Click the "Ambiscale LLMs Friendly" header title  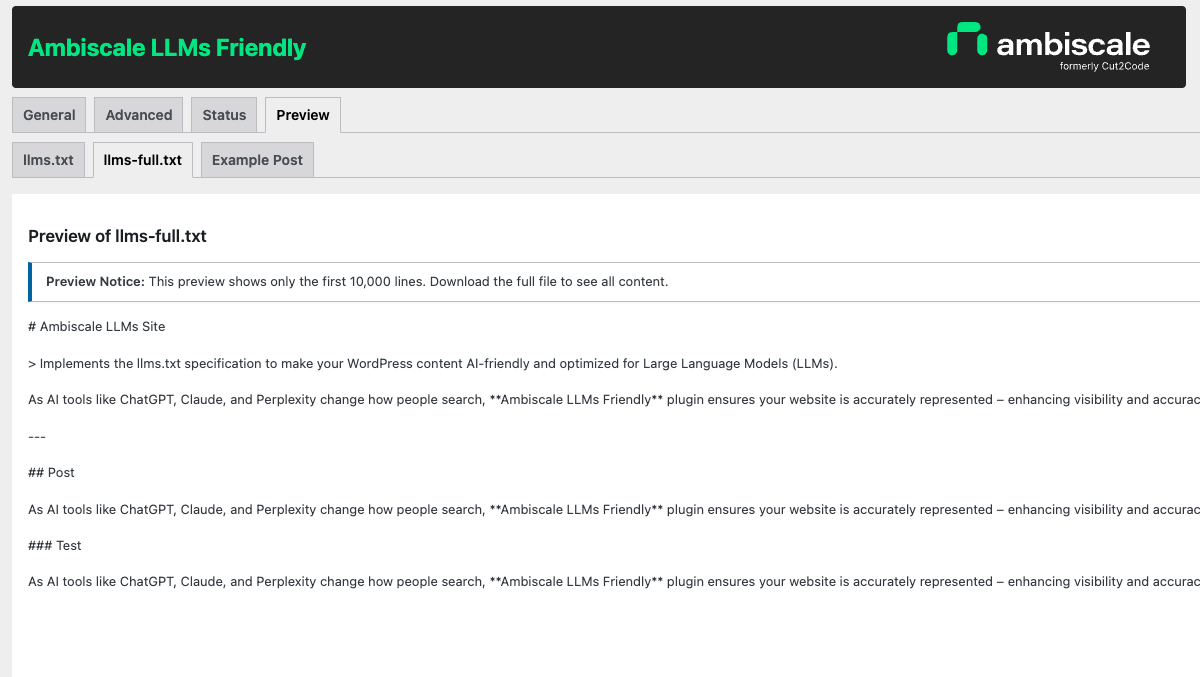point(167,48)
